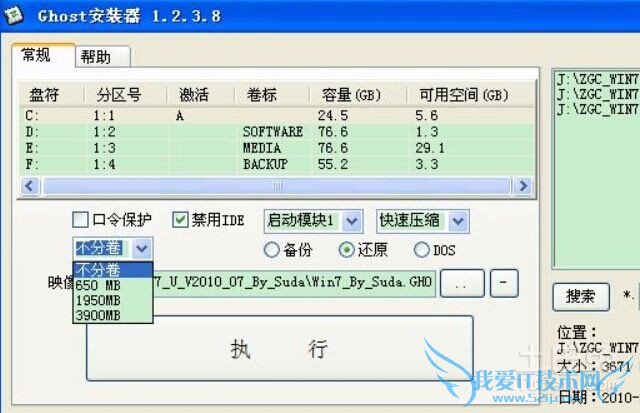Click the 盘符 column header
The height and width of the screenshot is (413, 640).
[52, 95]
